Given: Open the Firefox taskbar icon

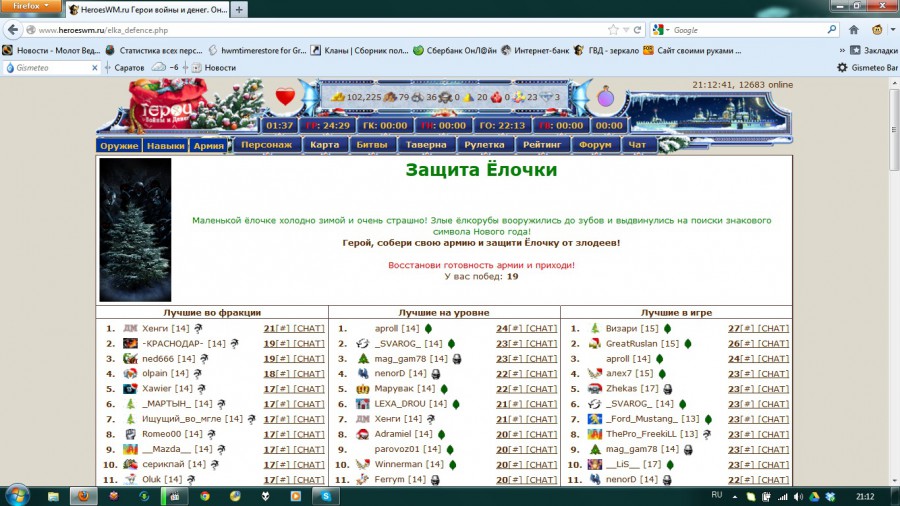Looking at the screenshot, I should 83,496.
